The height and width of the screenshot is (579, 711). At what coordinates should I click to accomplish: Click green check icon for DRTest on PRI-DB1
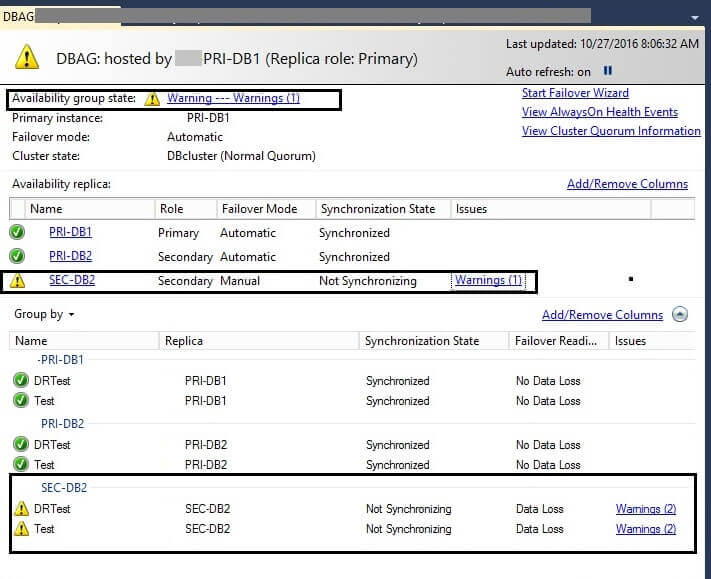20,381
